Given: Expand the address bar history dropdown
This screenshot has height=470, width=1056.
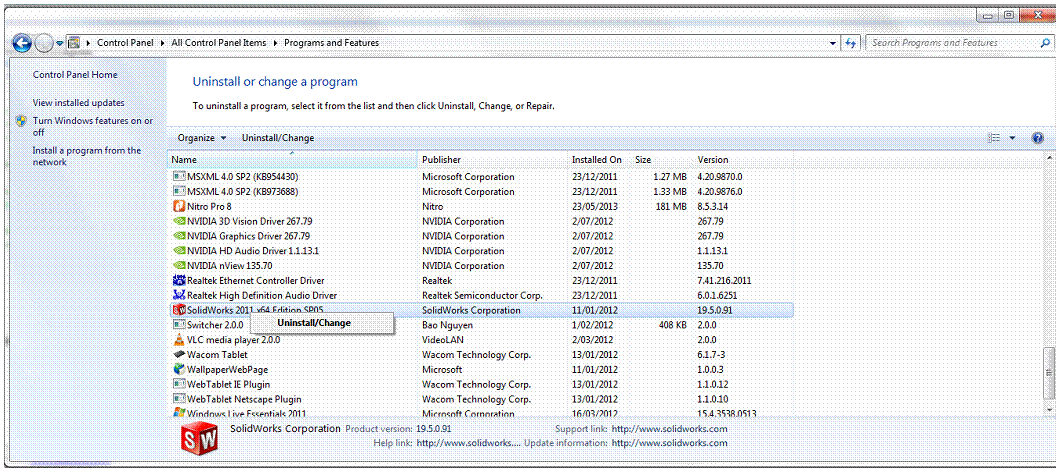Looking at the screenshot, I should click(835, 43).
